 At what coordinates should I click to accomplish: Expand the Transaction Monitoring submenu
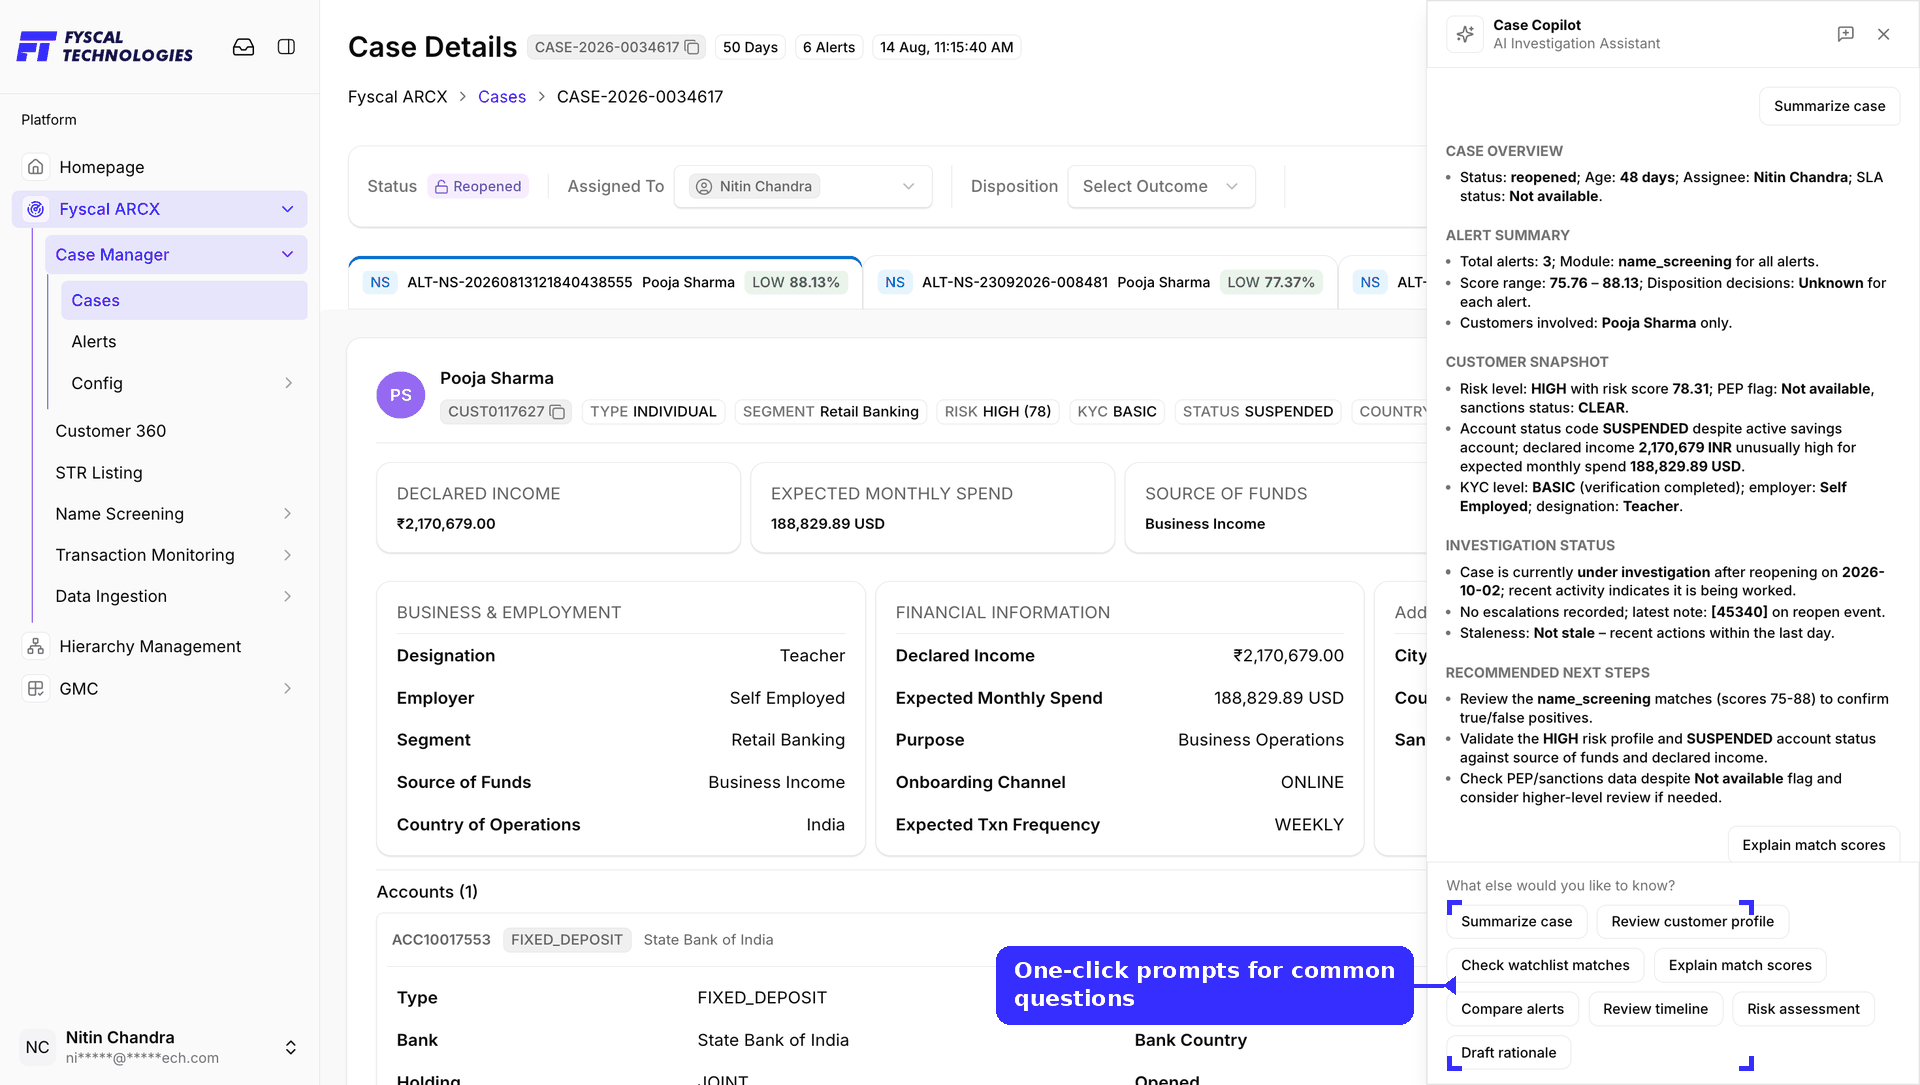(288, 555)
